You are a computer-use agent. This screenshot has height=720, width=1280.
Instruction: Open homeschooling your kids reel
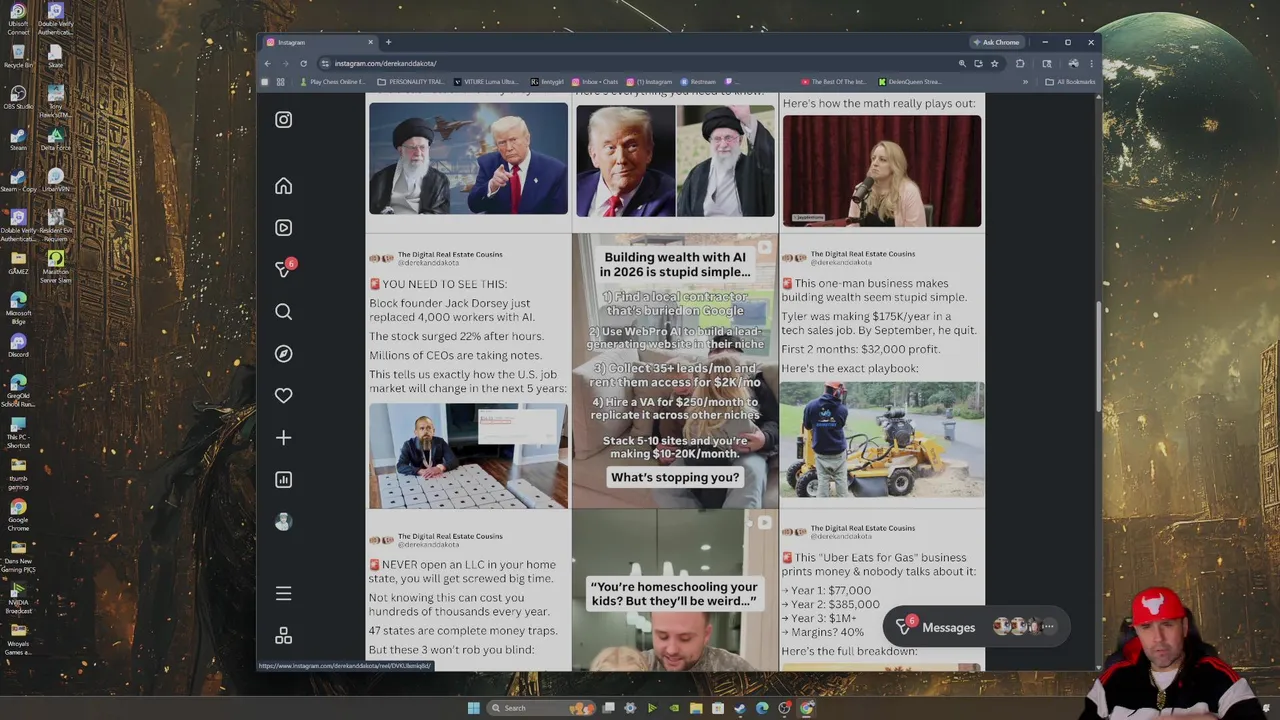(x=675, y=591)
